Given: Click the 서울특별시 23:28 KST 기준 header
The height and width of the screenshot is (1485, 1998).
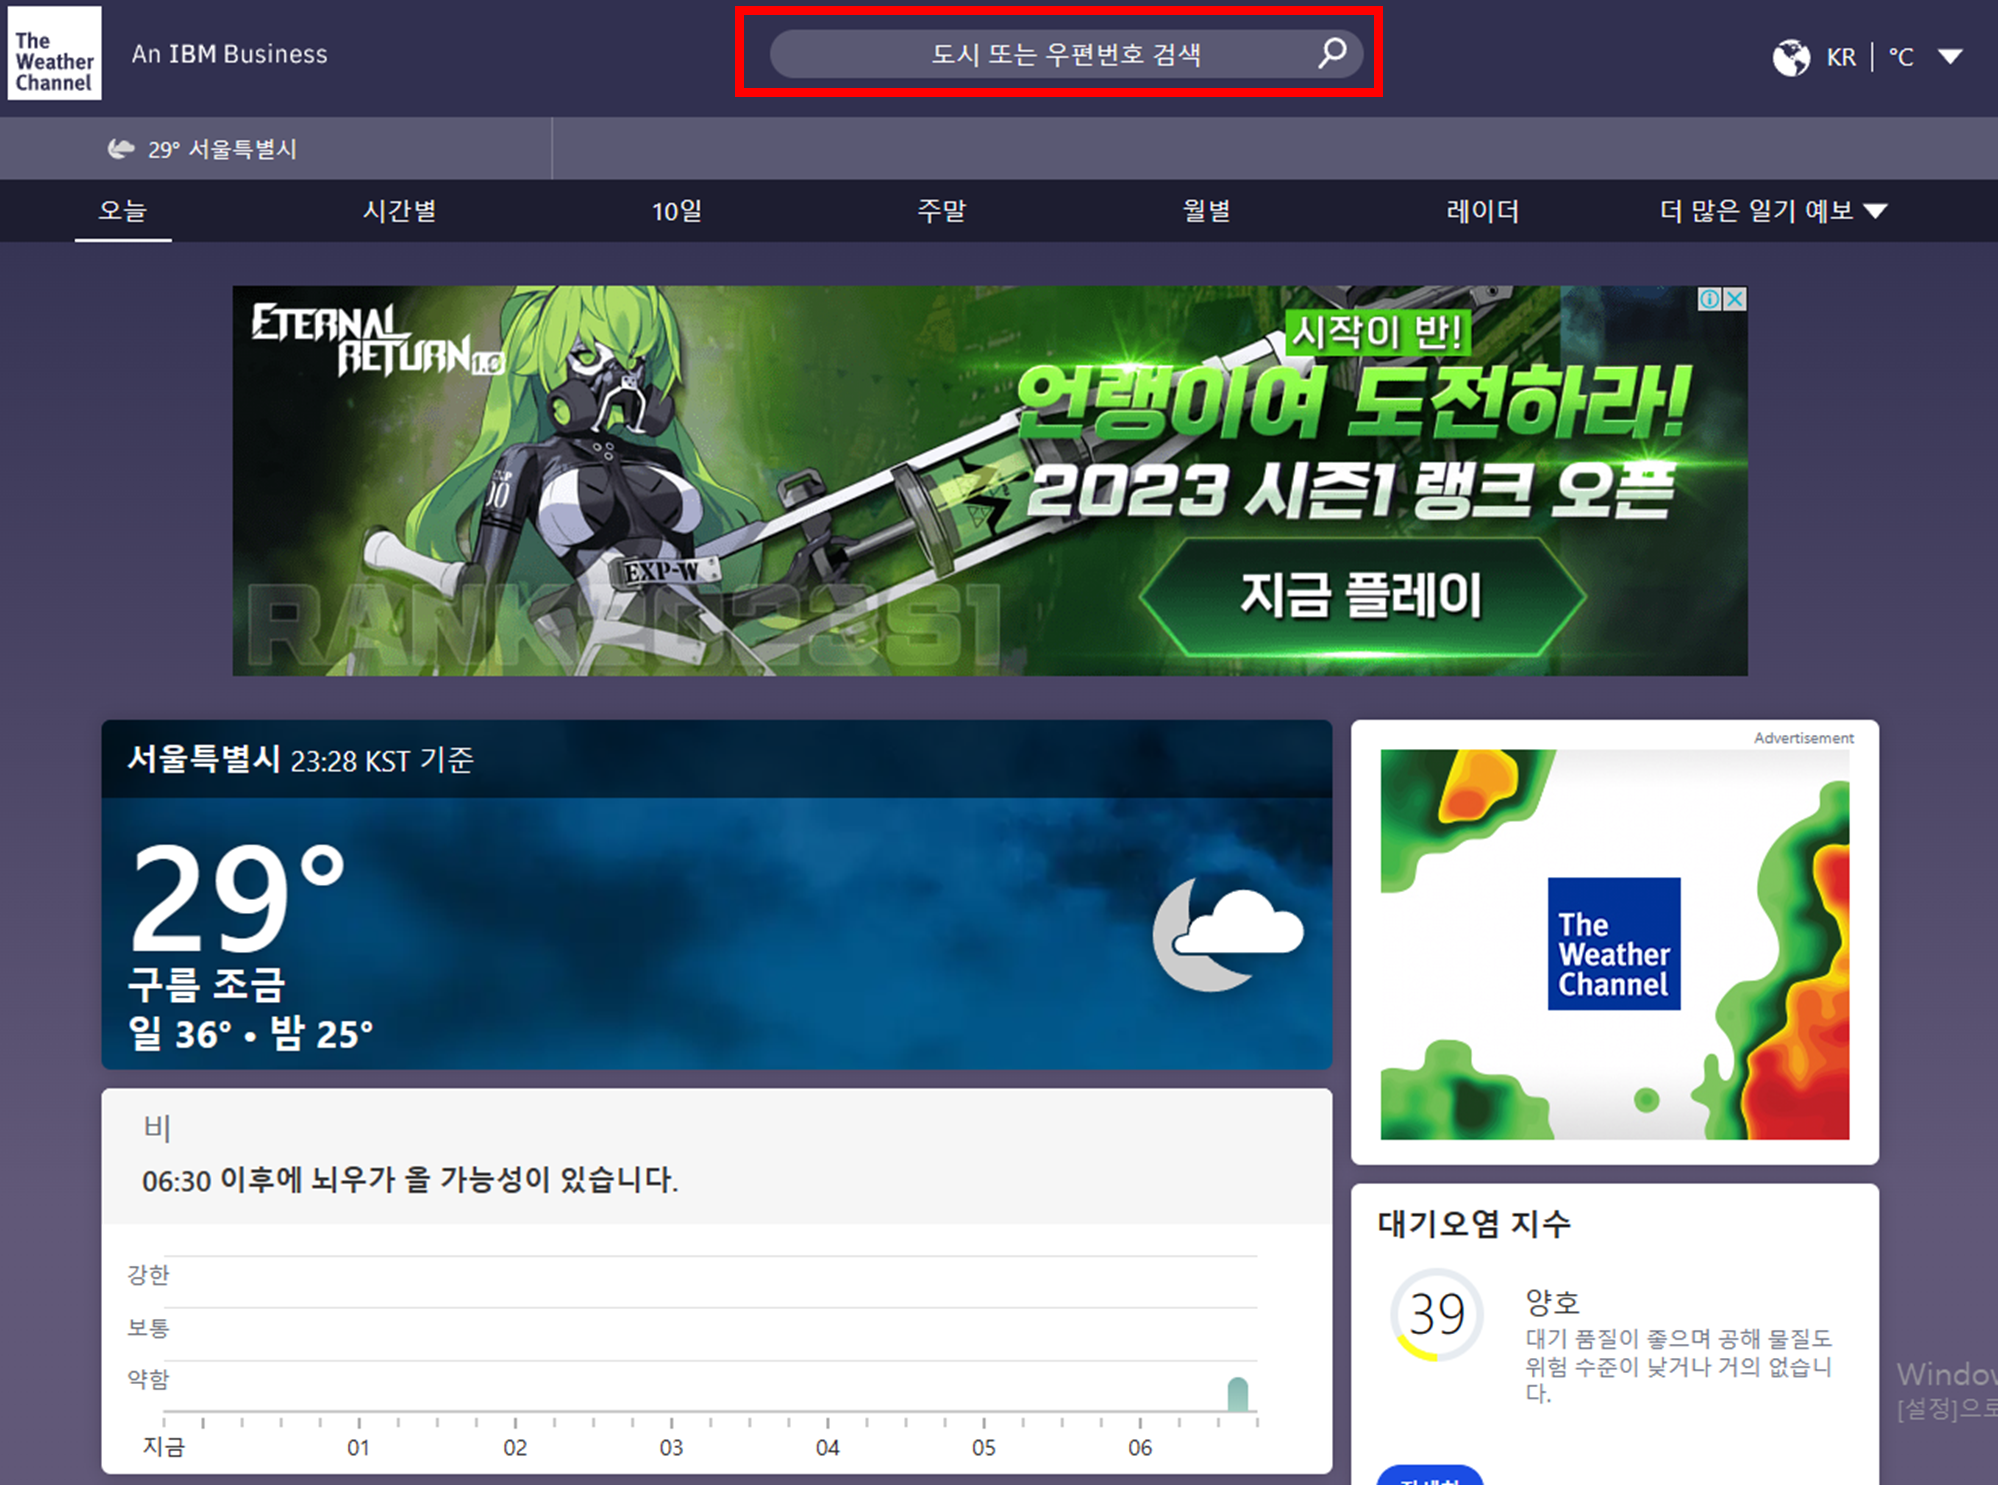Looking at the screenshot, I should 300,760.
